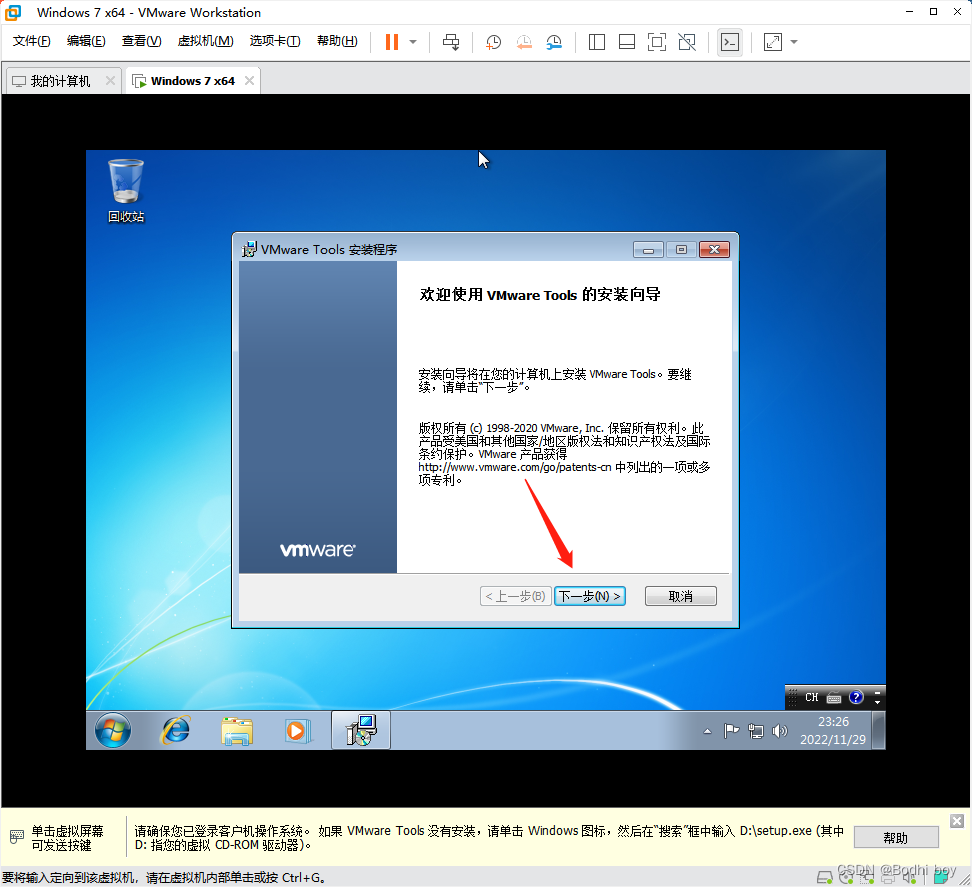Screen dimensions: 972x887
Task: Click 下一步(N) in the installer
Action: (x=590, y=596)
